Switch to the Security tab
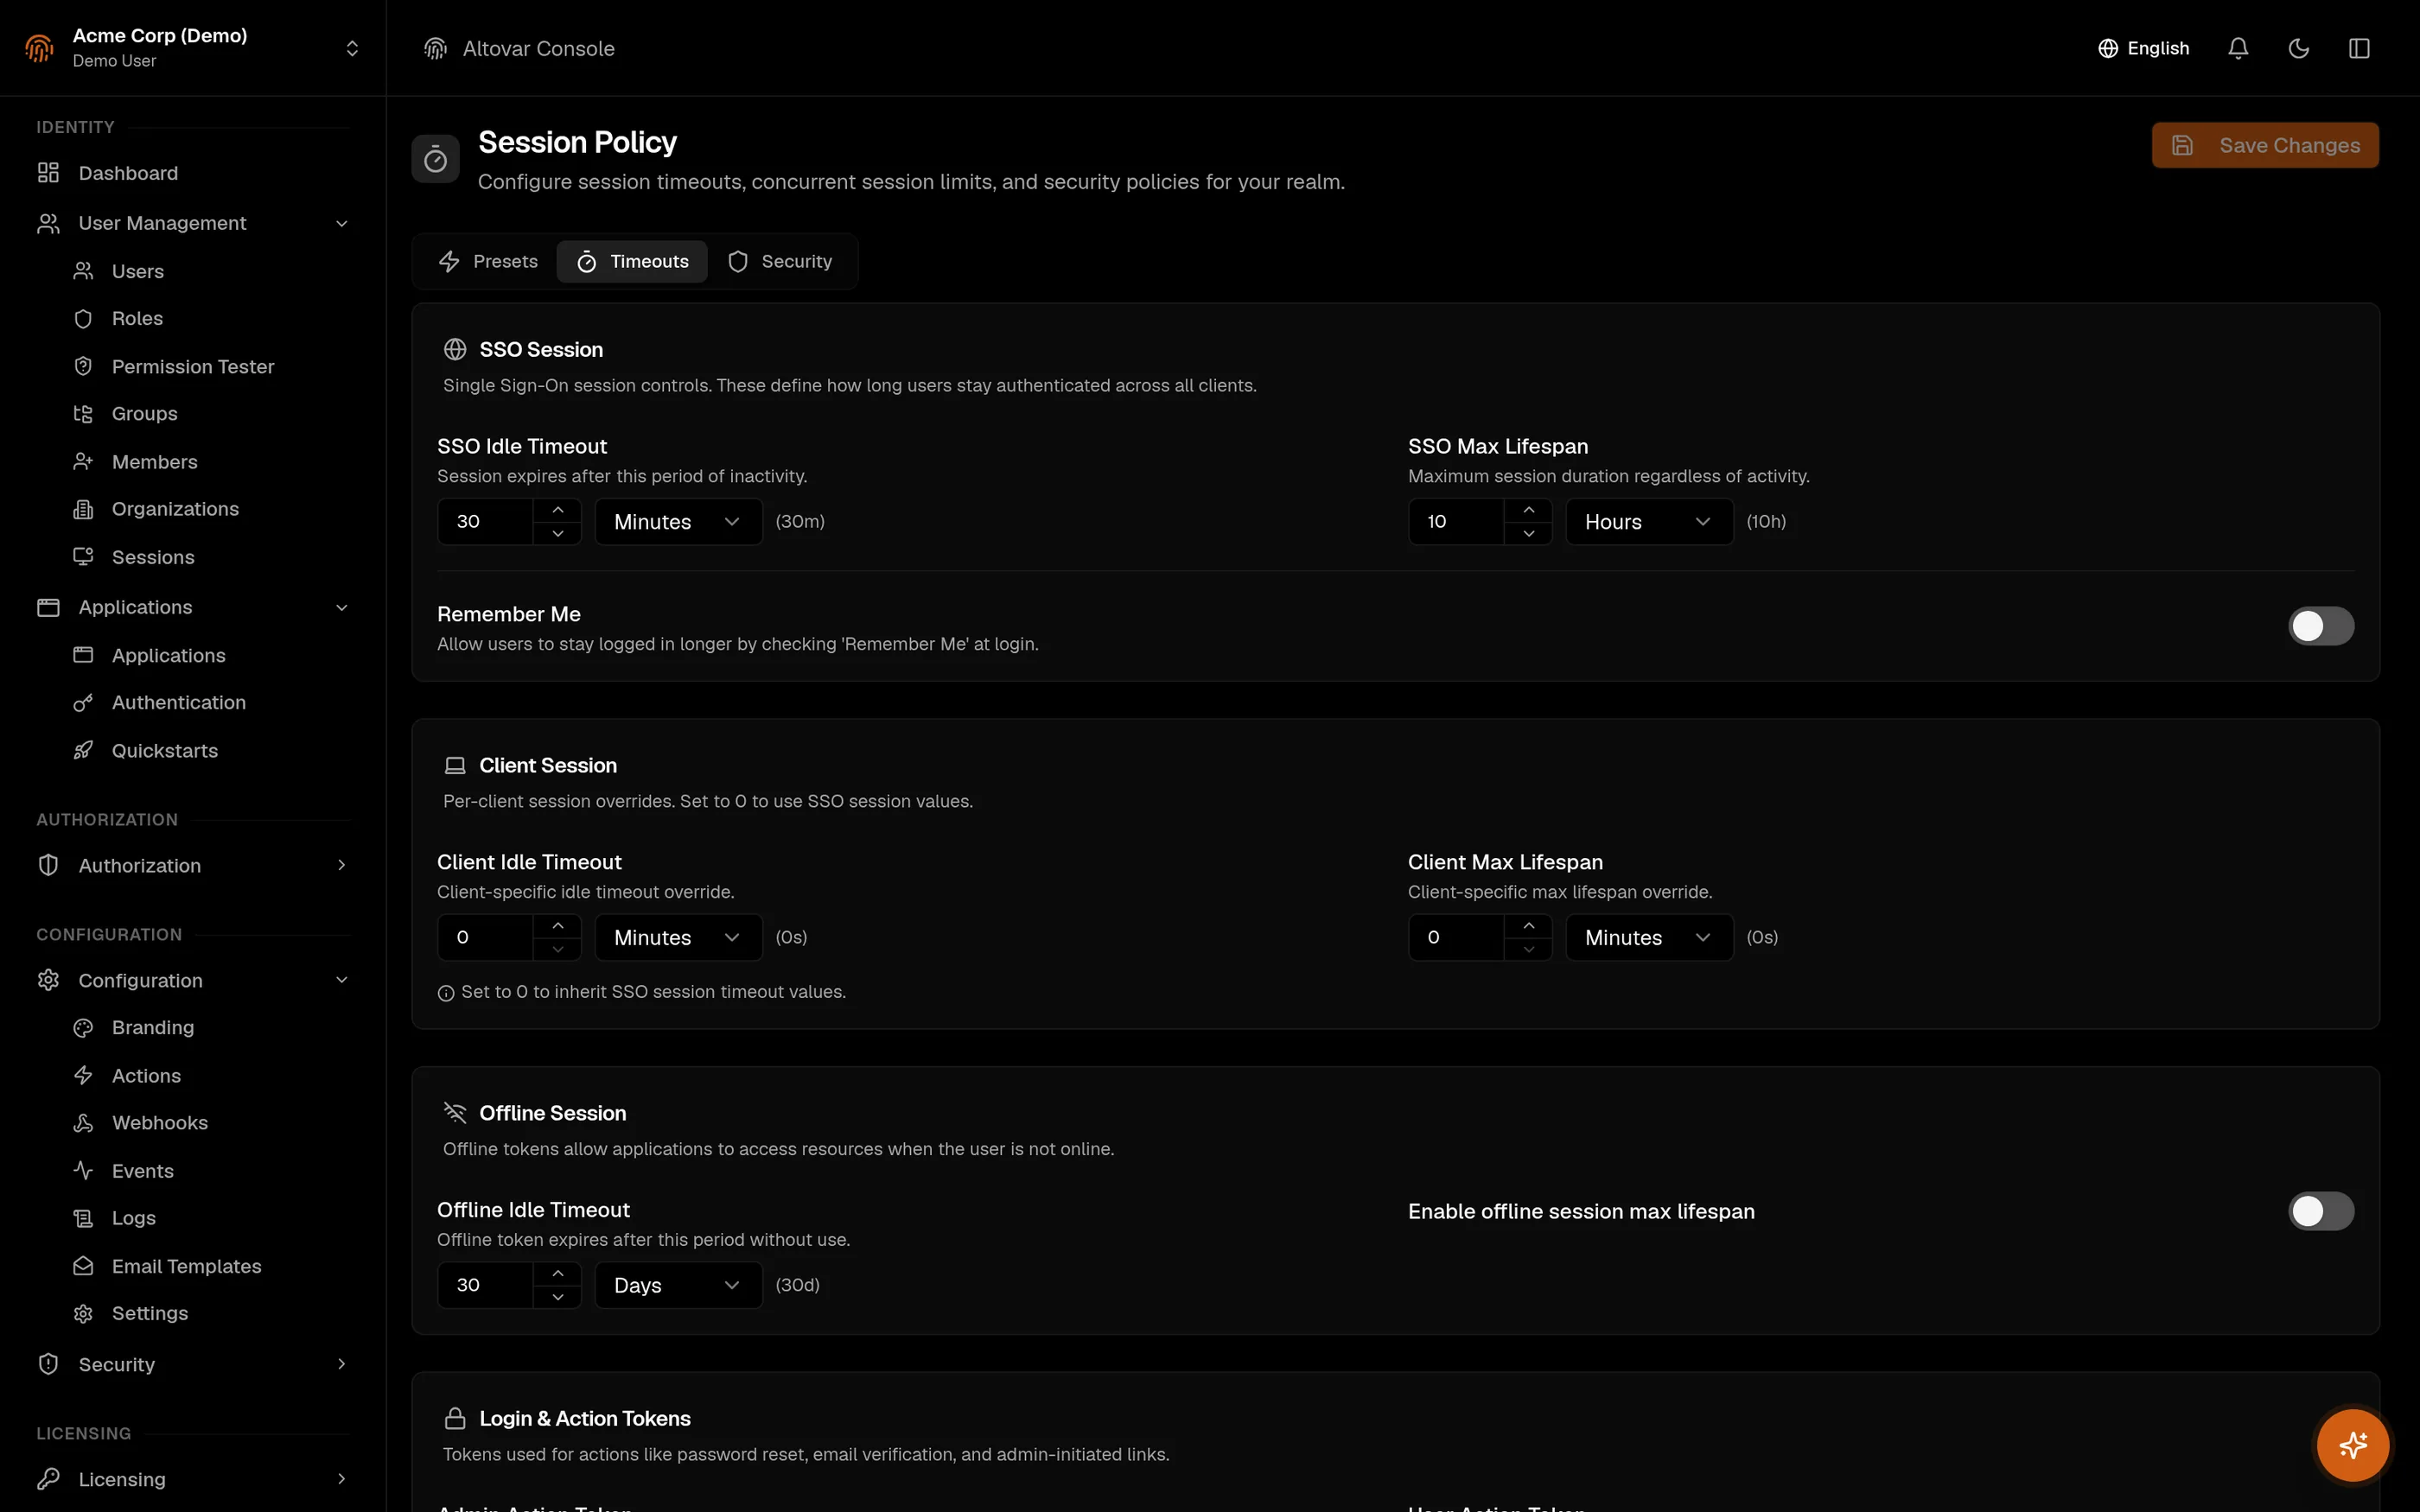Viewport: 2420px width, 1512px height. (x=780, y=261)
